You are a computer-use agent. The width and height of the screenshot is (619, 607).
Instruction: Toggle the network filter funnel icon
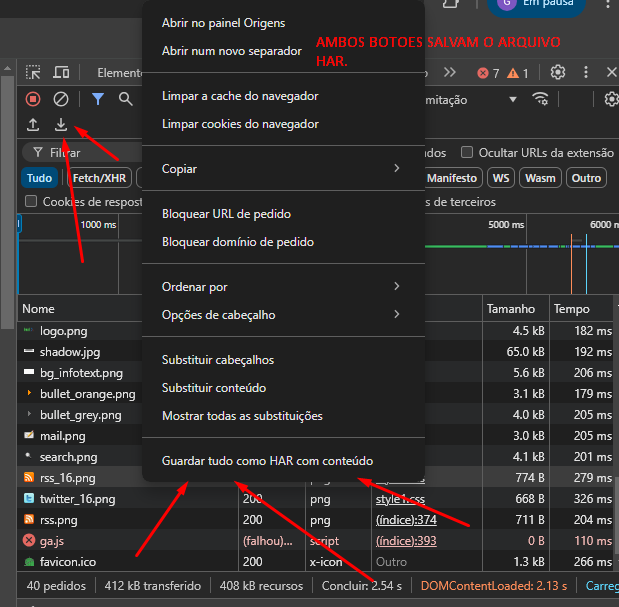click(x=98, y=99)
